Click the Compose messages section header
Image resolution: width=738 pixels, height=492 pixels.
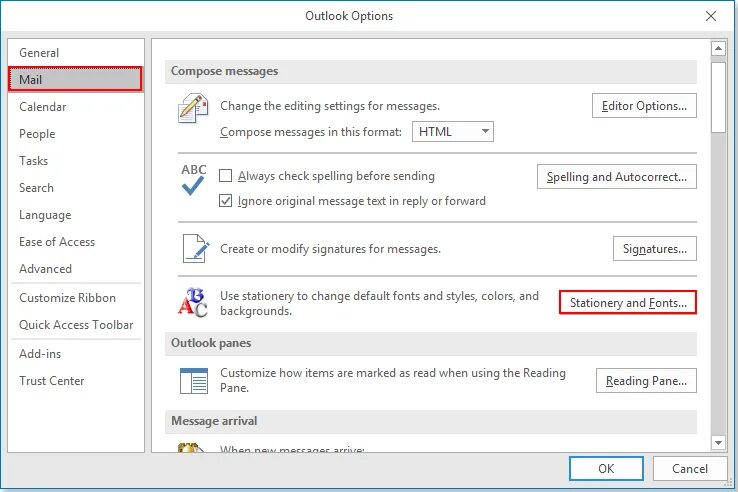(431, 72)
